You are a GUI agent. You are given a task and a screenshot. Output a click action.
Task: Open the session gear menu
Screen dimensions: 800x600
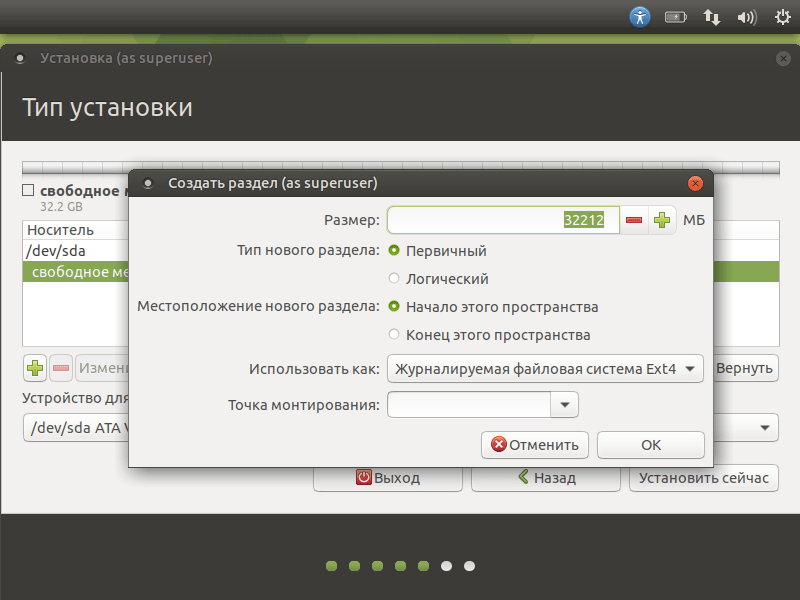point(782,17)
